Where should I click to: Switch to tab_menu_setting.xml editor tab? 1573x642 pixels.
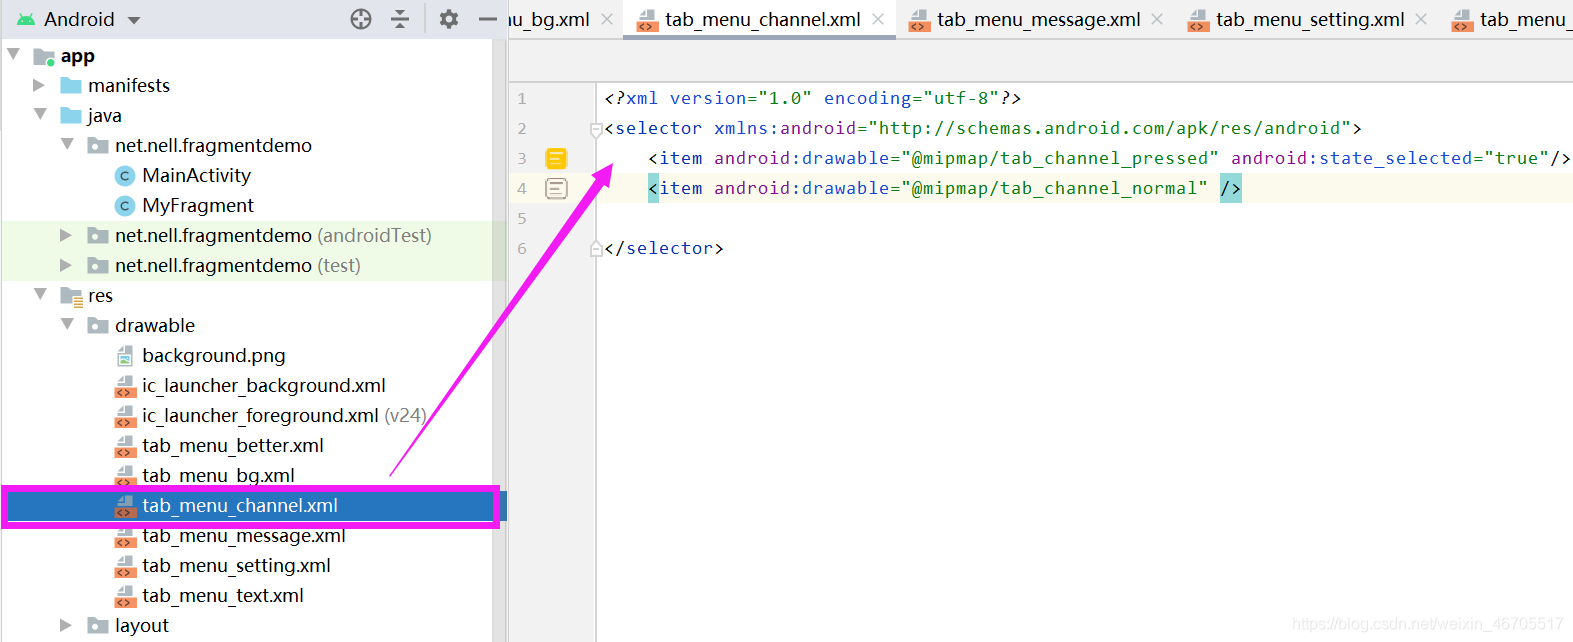[1310, 19]
